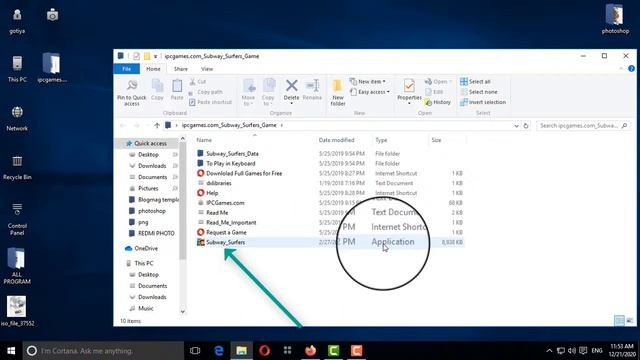Image resolution: width=640 pixels, height=360 pixels.
Task: Select the Read Me text document
Action: click(x=217, y=213)
